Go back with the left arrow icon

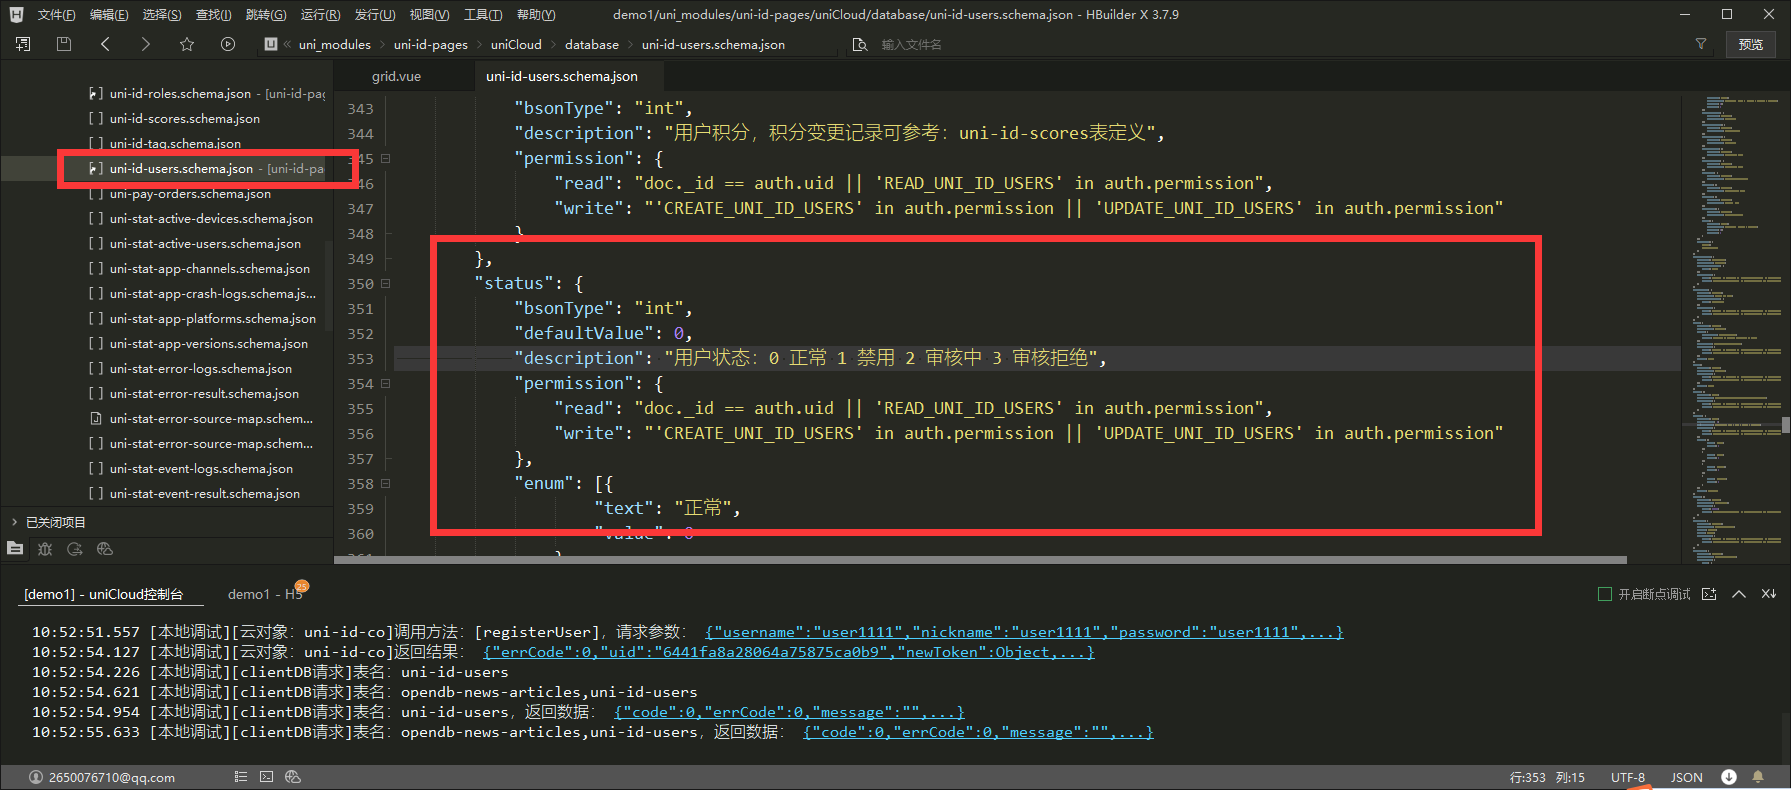105,44
